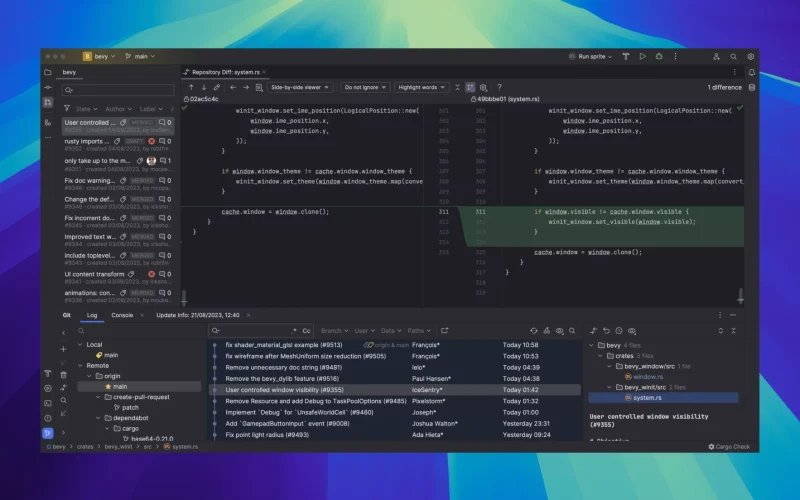Open the Project folder tool window
Image resolution: width=800 pixels, height=500 pixels.
[48, 72]
